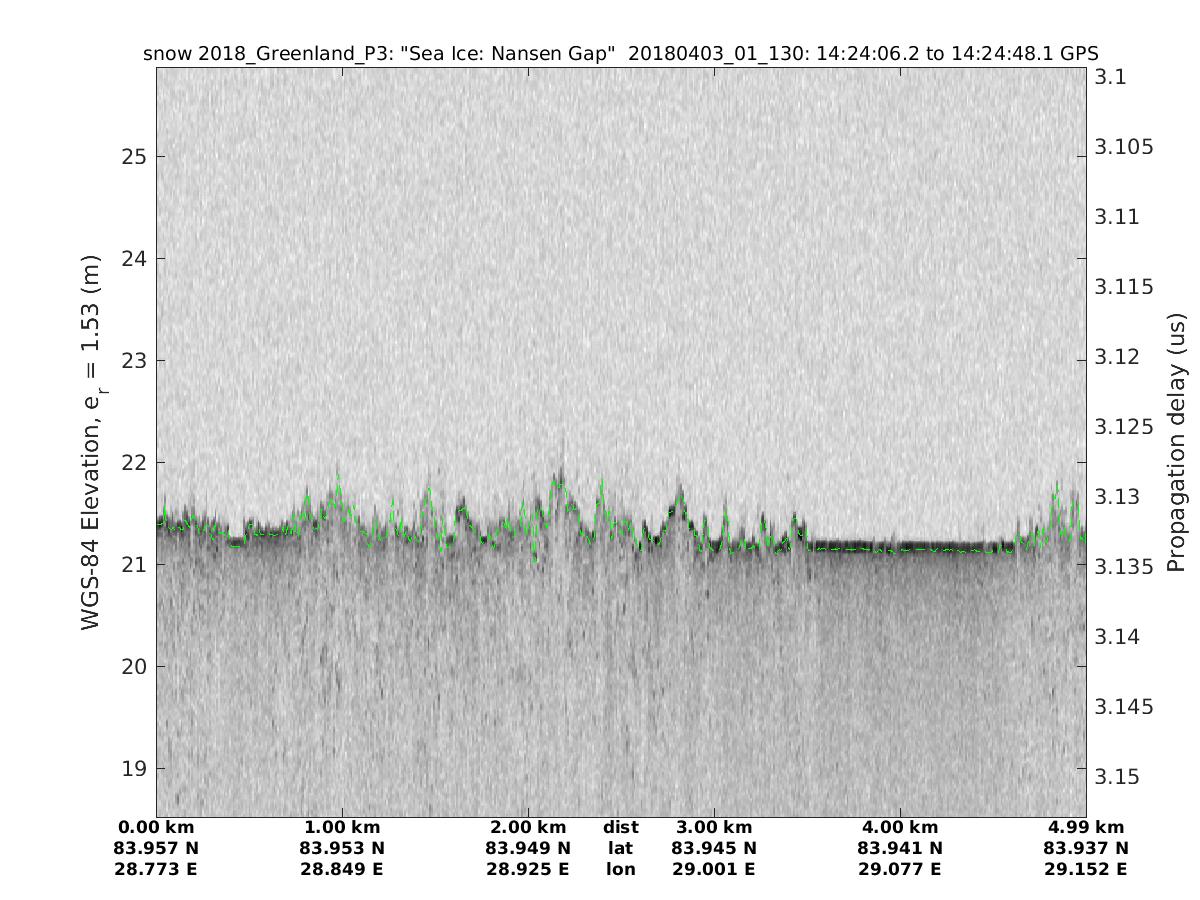Click the plot title text at top
This screenshot has height=900, width=1200.
(x=621, y=53)
